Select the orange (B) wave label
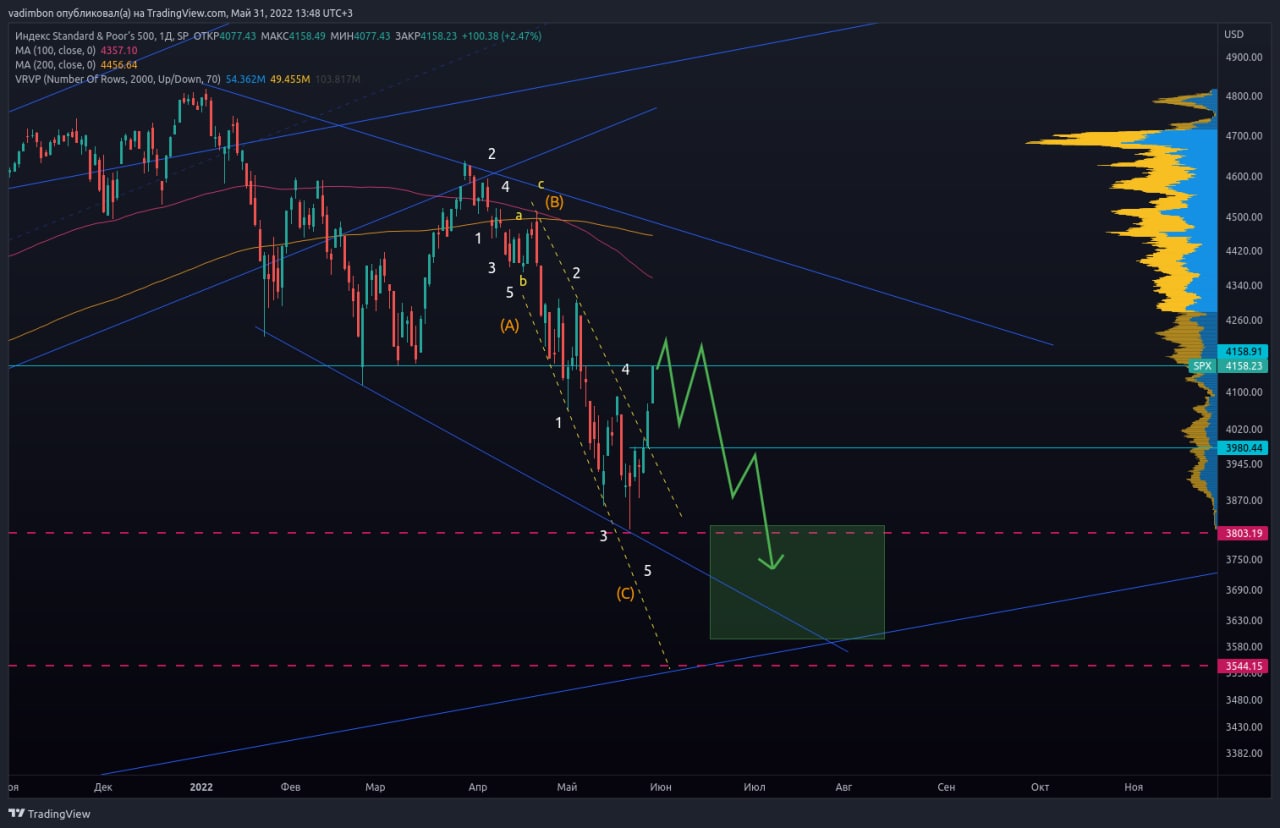 click(554, 202)
